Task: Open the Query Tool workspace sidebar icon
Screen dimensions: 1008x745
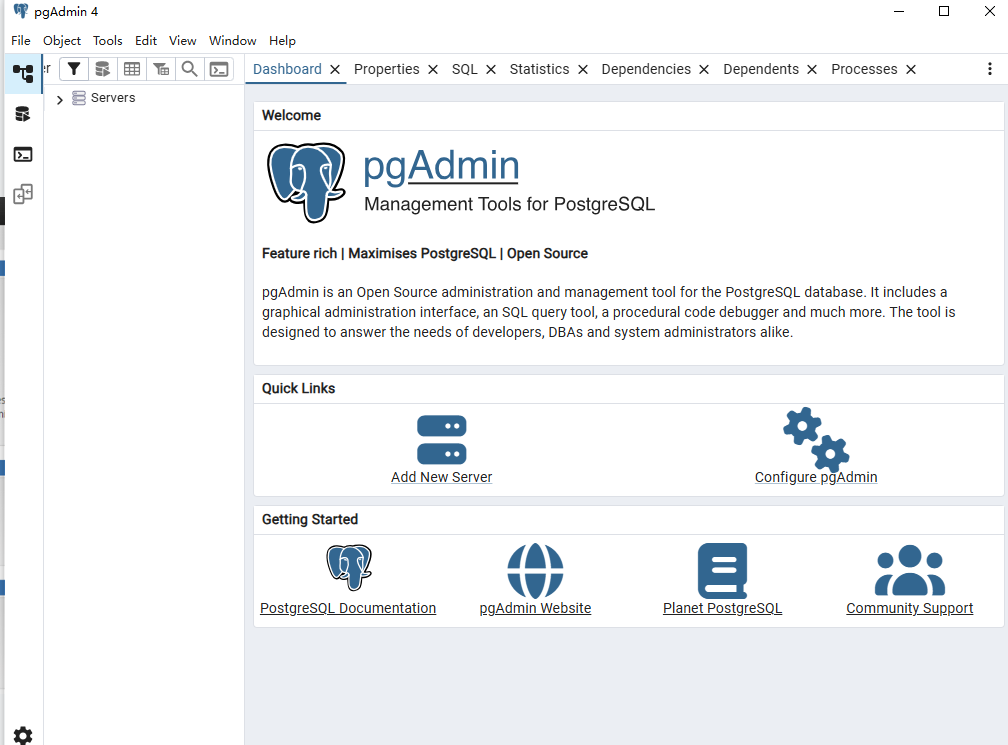Action: click(x=23, y=114)
